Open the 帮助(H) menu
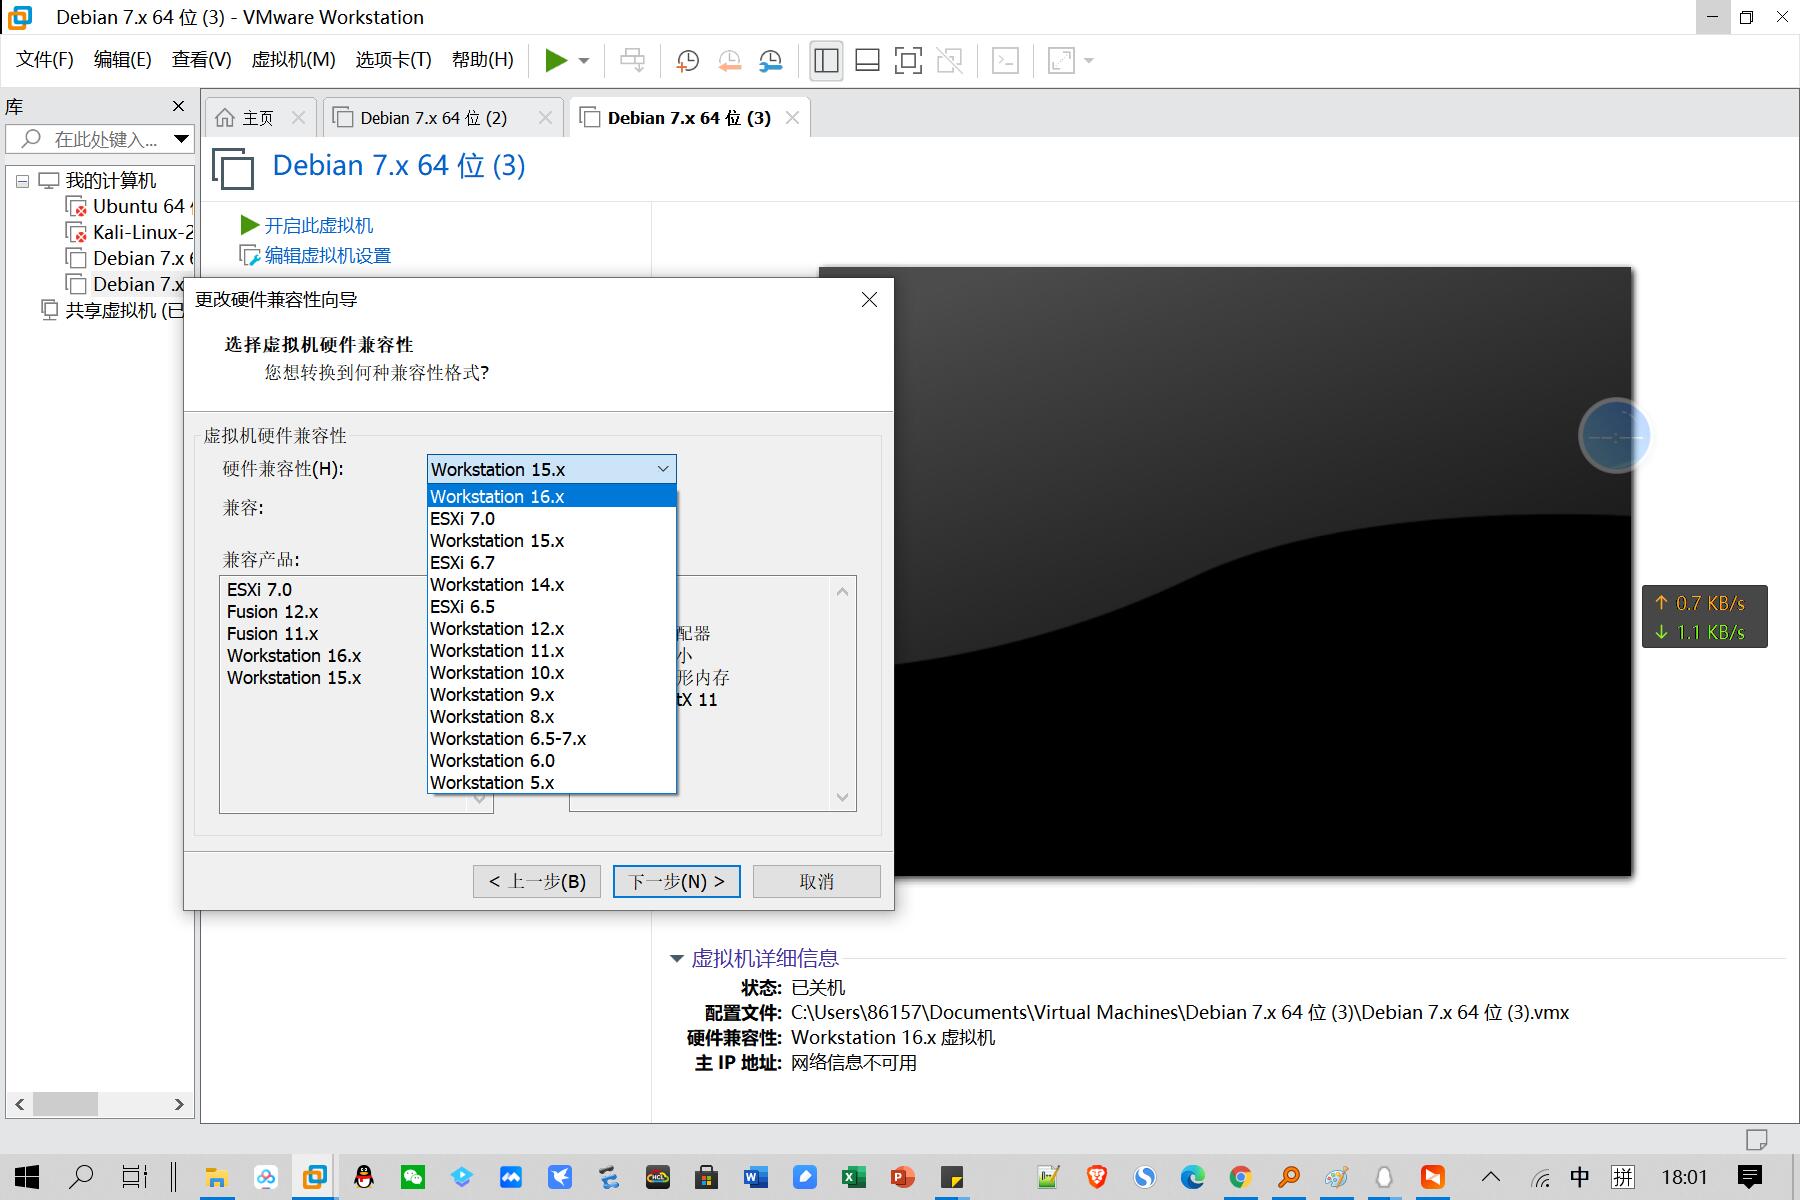Image resolution: width=1800 pixels, height=1200 pixels. (483, 60)
